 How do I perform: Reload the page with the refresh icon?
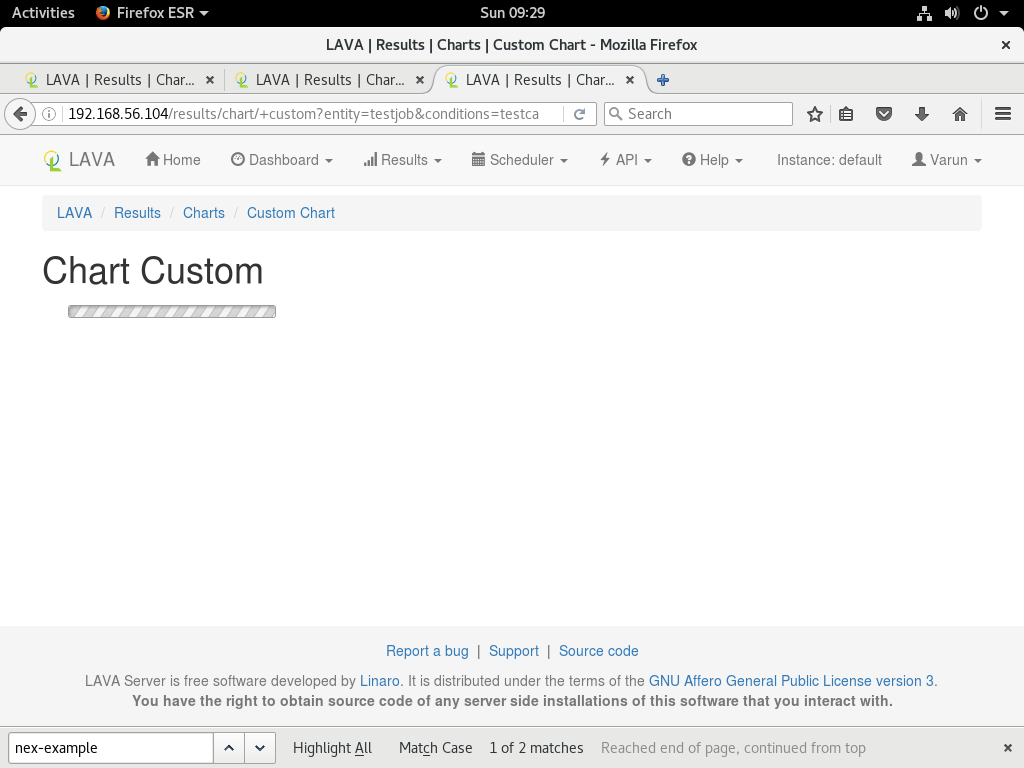(579, 114)
